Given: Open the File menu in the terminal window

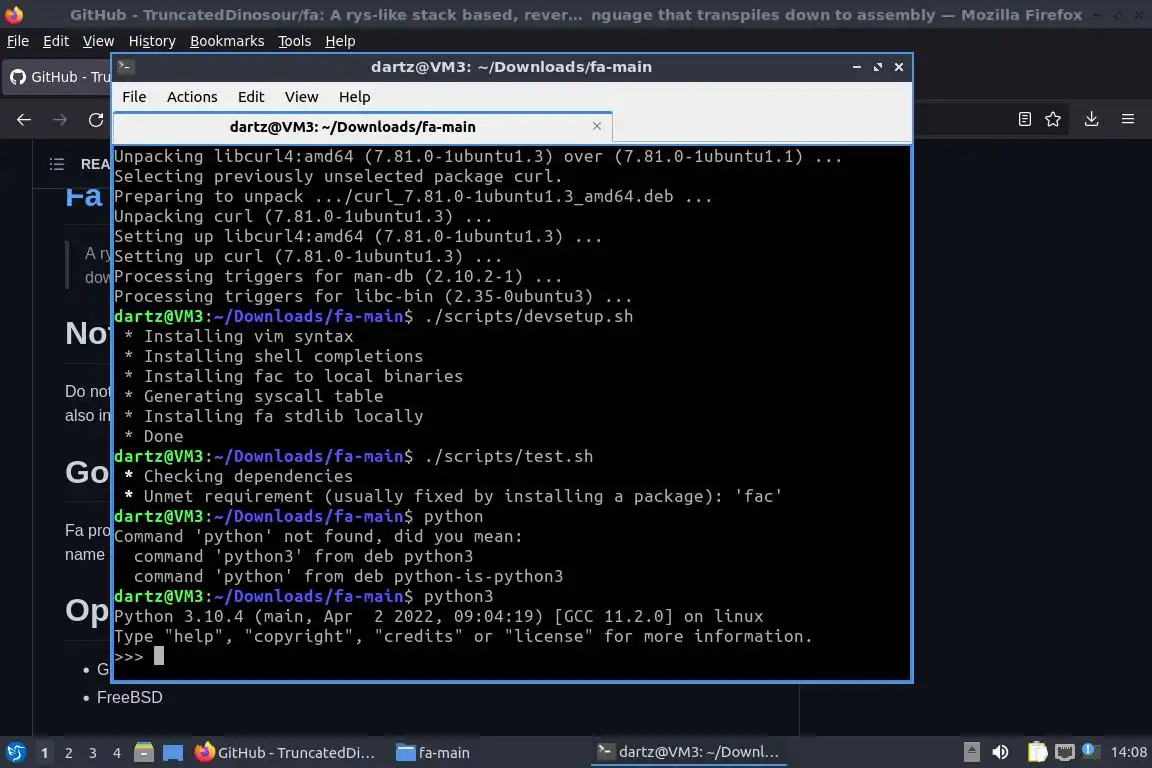Looking at the screenshot, I should [134, 97].
